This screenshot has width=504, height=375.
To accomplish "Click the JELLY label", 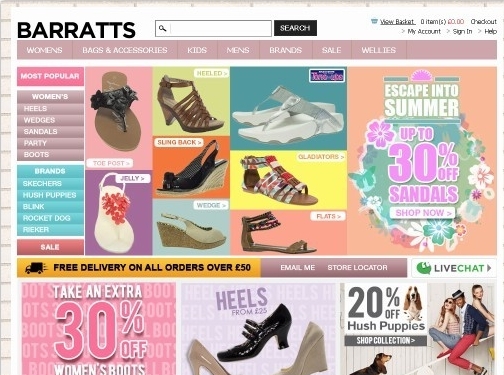I will click(132, 178).
